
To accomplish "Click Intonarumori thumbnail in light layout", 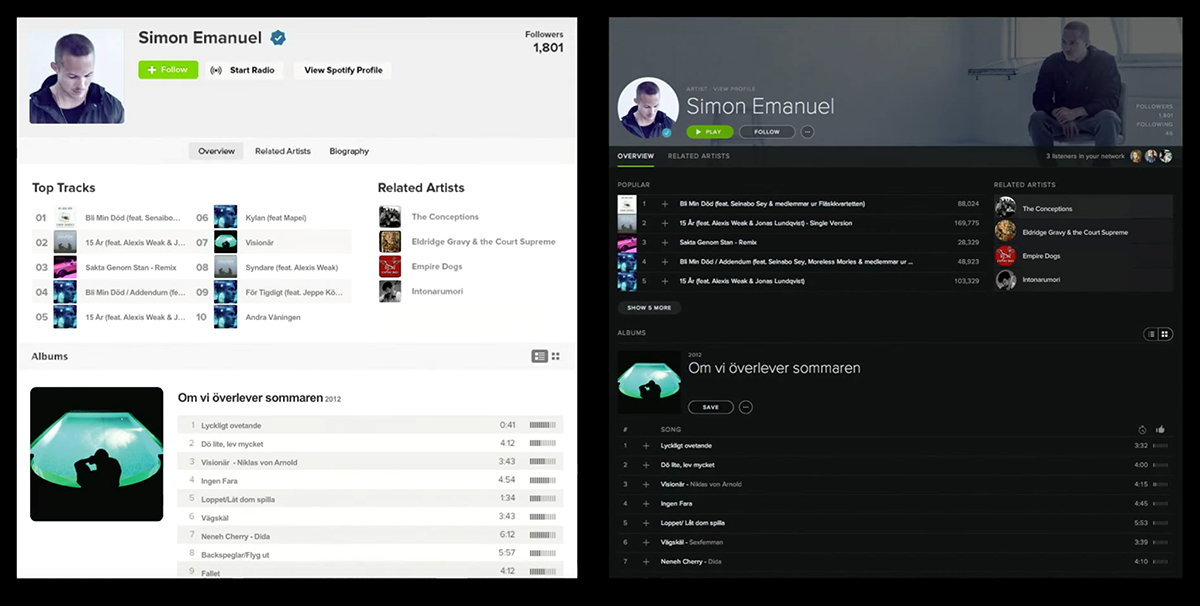I will pos(390,292).
